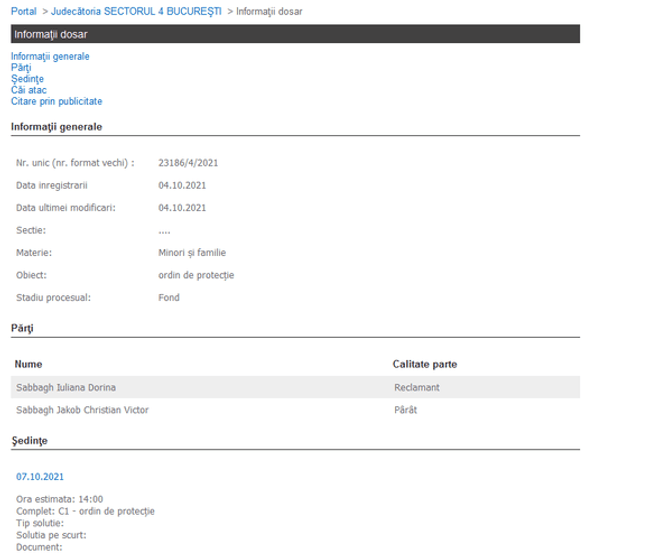Click the Data inregistrarii date value

click(x=182, y=185)
